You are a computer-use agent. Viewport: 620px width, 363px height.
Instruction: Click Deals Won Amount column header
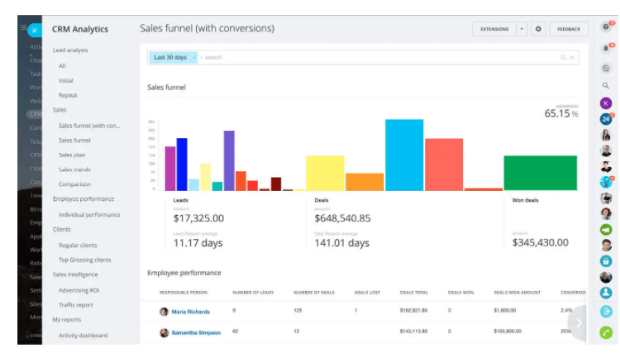[x=517, y=293]
